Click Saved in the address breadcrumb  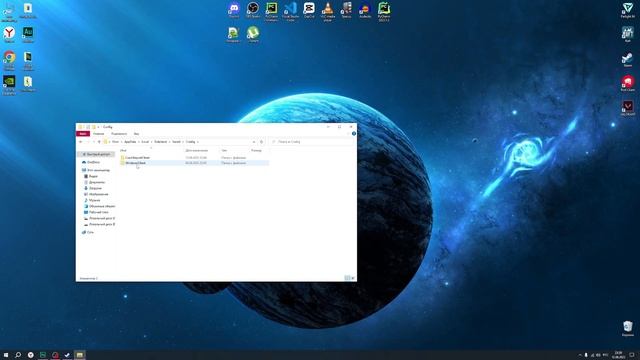(x=176, y=142)
